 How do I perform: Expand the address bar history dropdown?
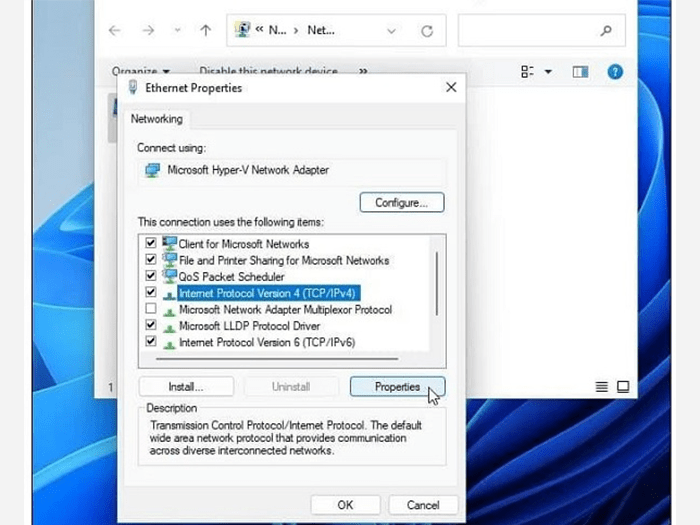tap(392, 31)
